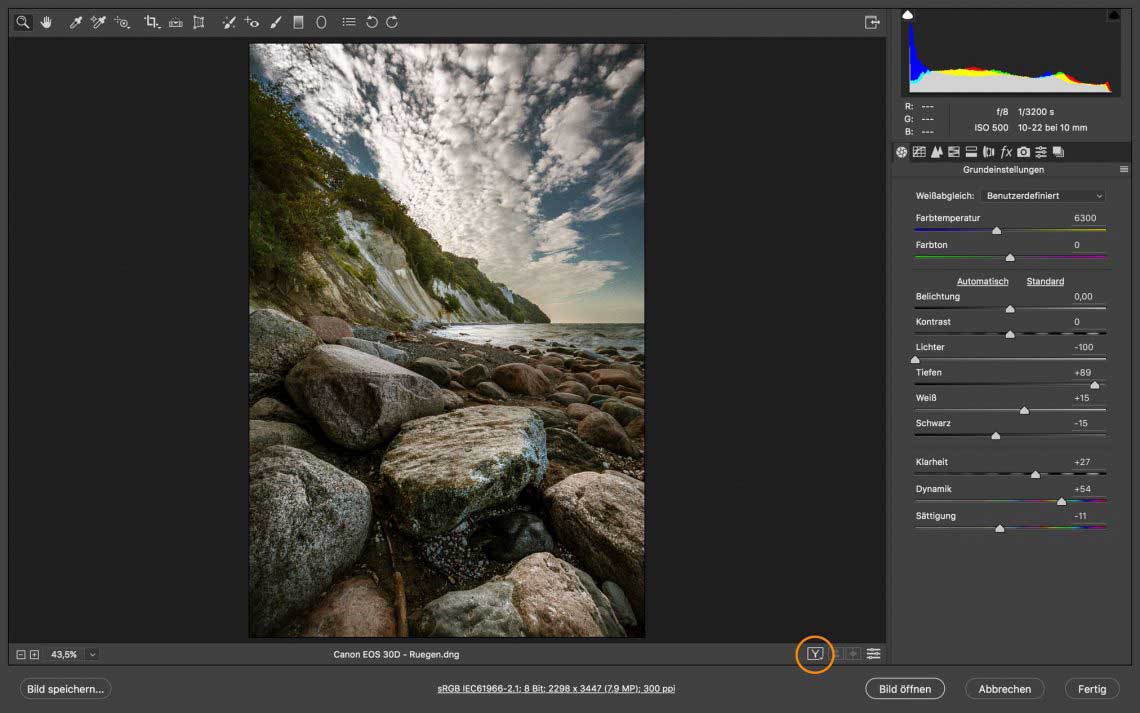Switch to the Effects fx tab
The width and height of the screenshot is (1140, 713).
click(1006, 152)
